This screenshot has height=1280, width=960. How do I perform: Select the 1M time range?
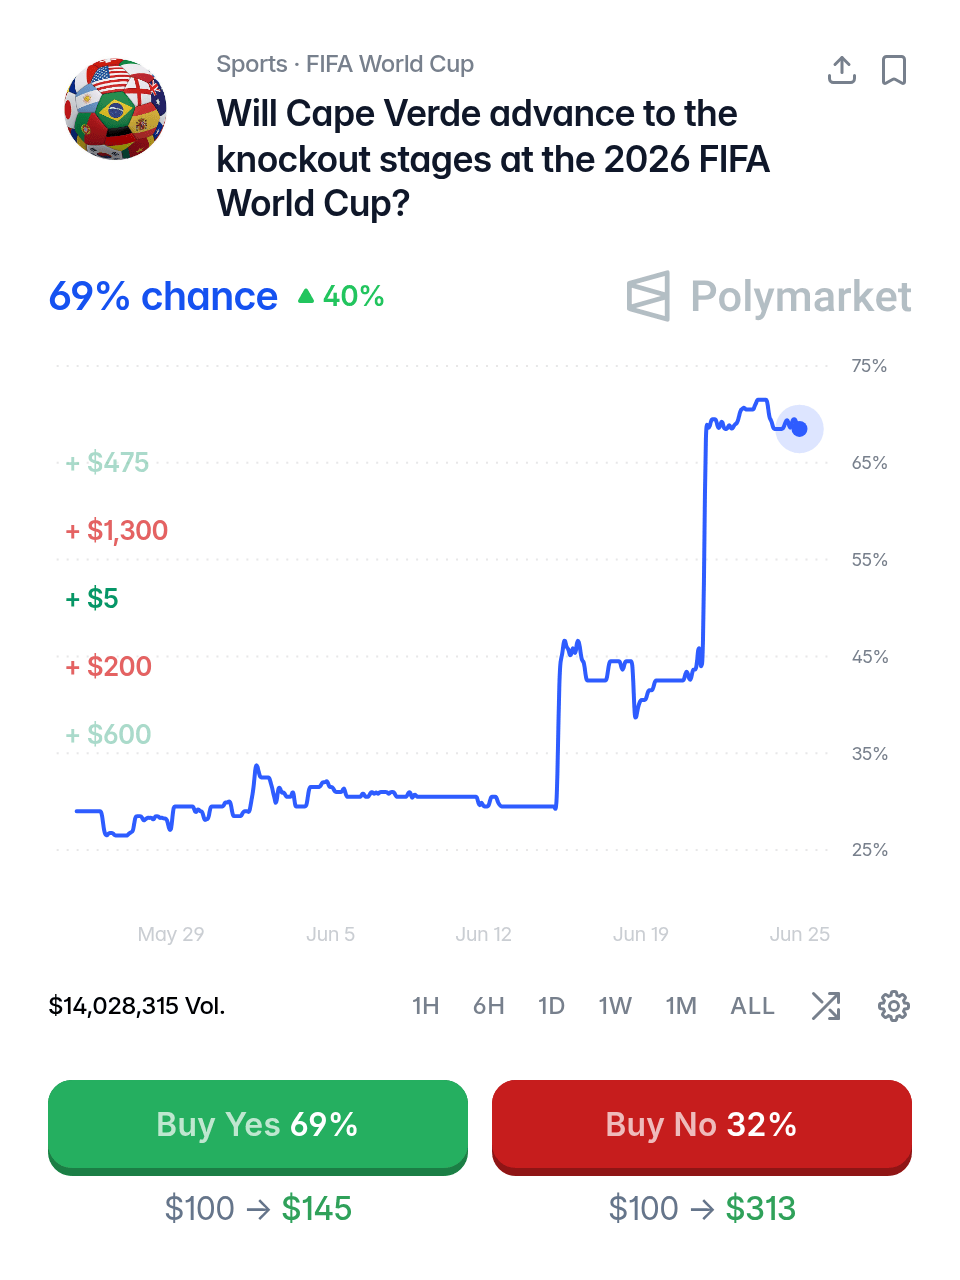(x=682, y=1006)
